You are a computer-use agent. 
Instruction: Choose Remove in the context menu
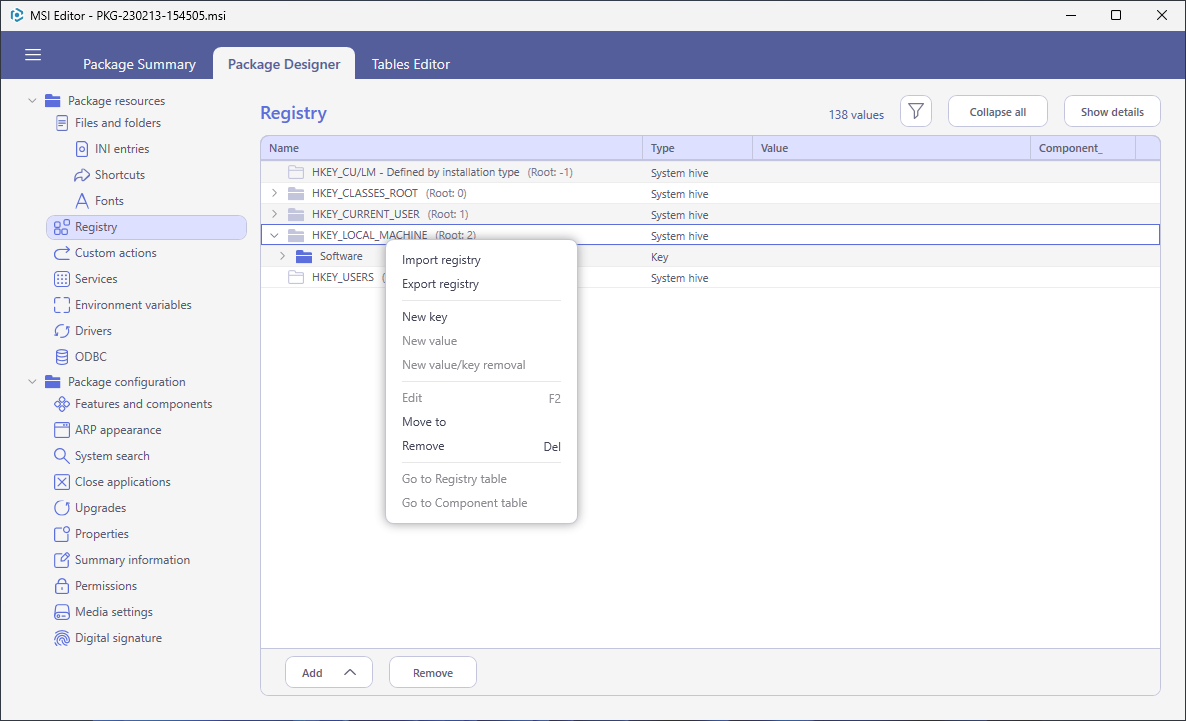[481, 446]
